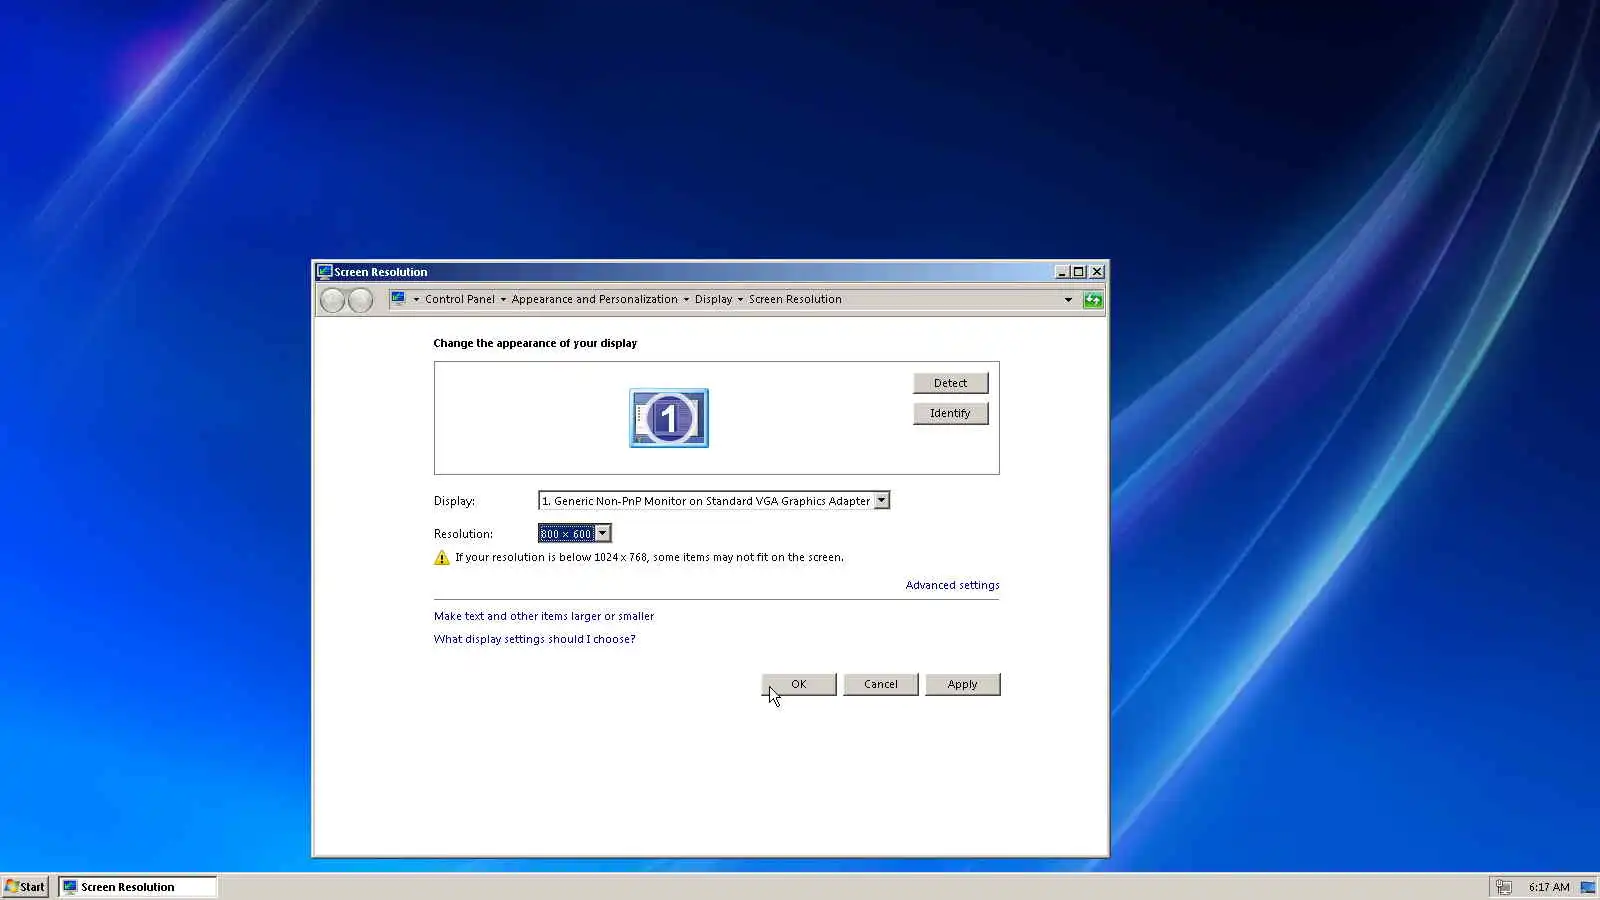The width and height of the screenshot is (1600, 900).
Task: Open the Display monitor selection dropdown
Action: coord(714,501)
